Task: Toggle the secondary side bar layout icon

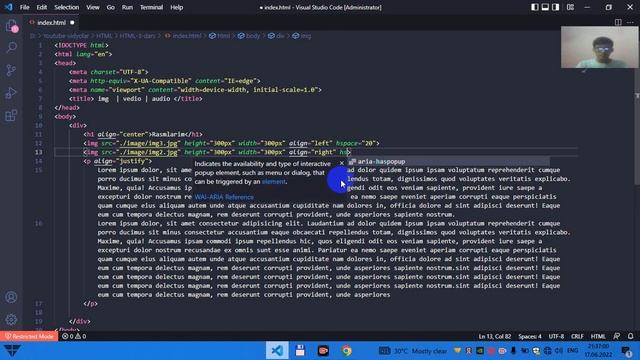Action: tap(556, 7)
